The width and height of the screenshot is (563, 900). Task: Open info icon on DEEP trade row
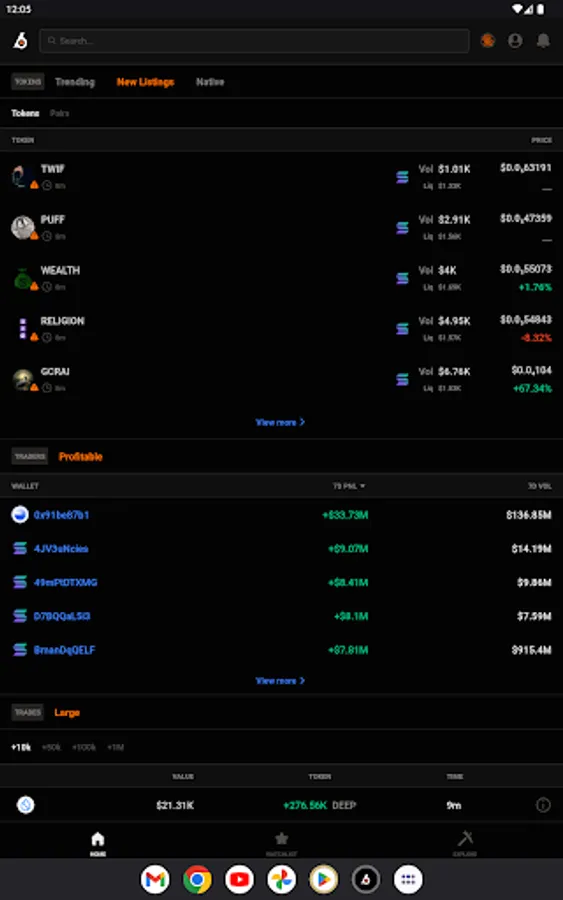[x=543, y=805]
